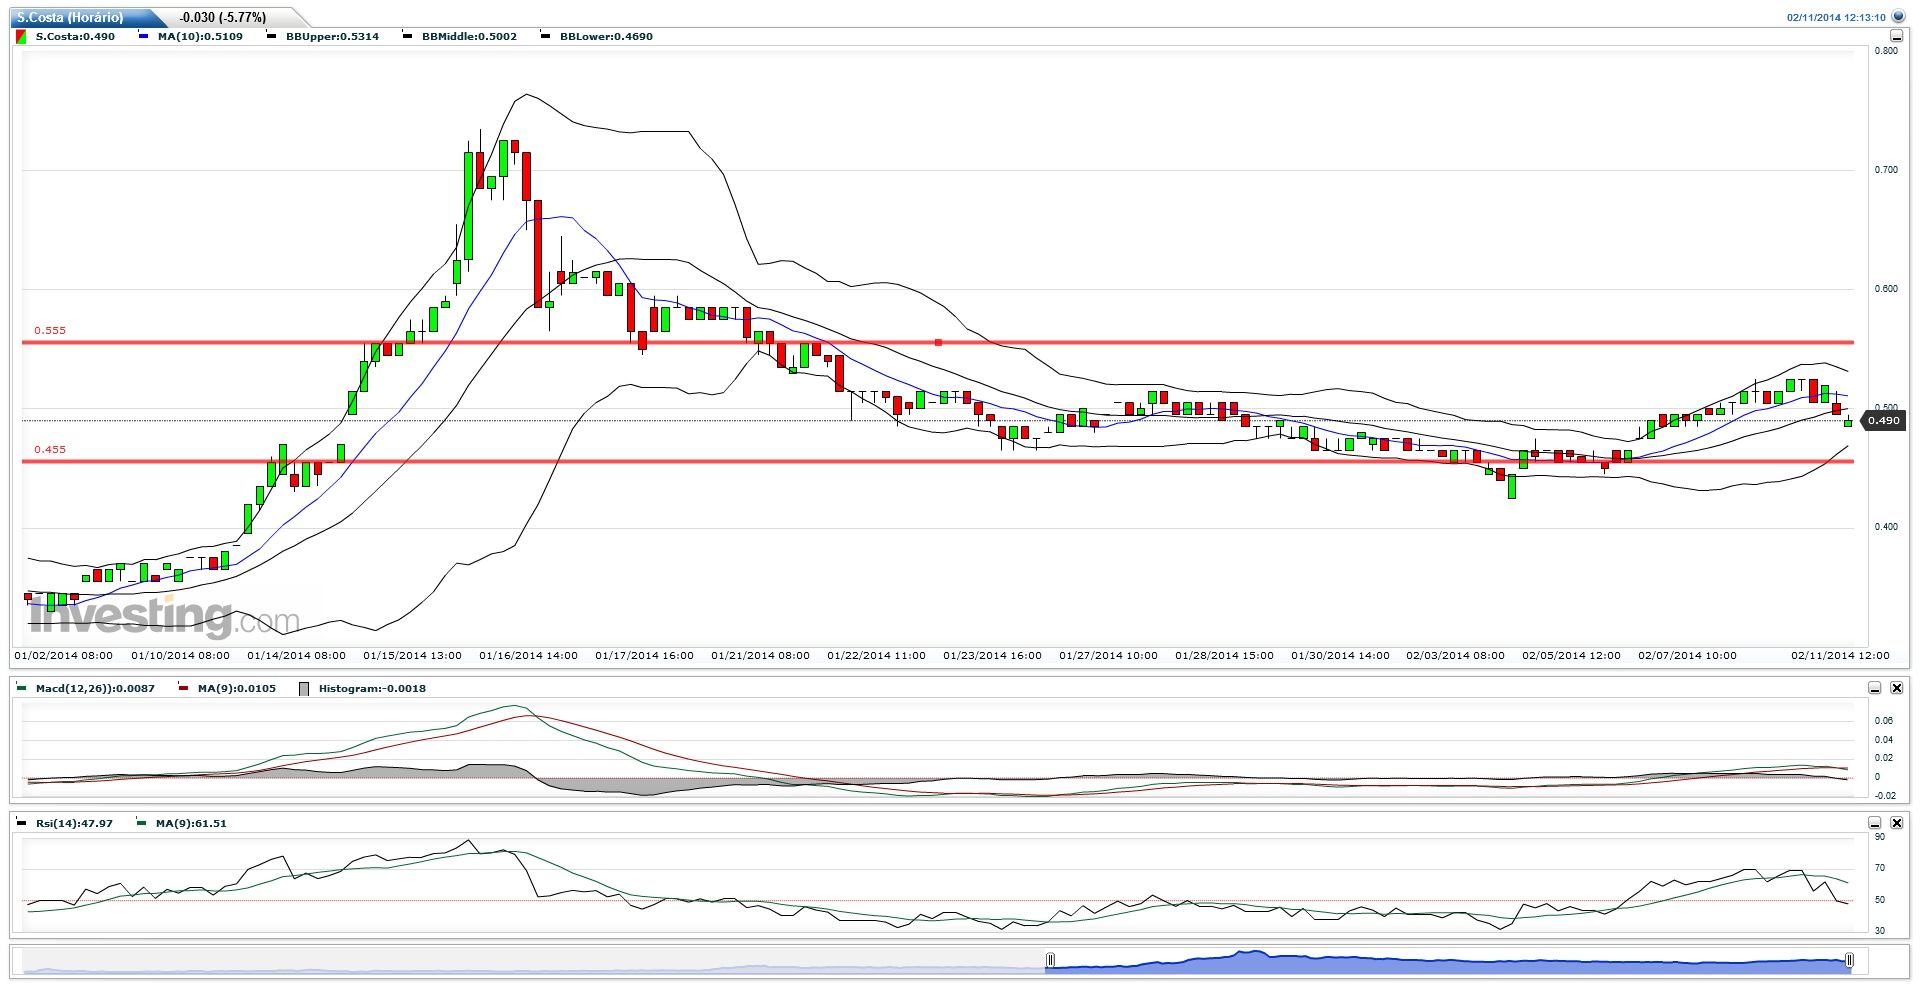The height and width of the screenshot is (987, 1920).
Task: Click the 0.600 price axis label
Action: [x=1886, y=289]
